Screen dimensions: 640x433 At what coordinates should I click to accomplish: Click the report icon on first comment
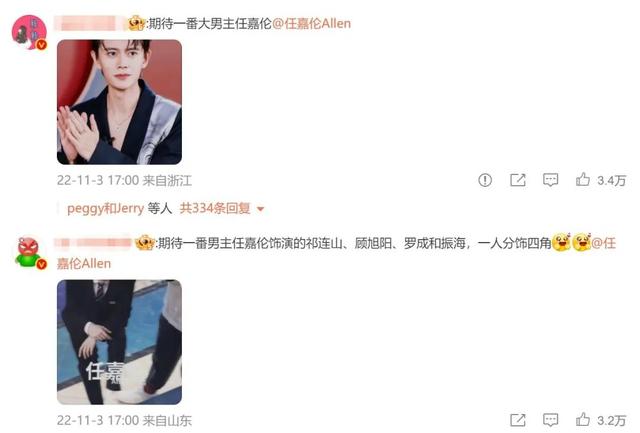tap(485, 180)
